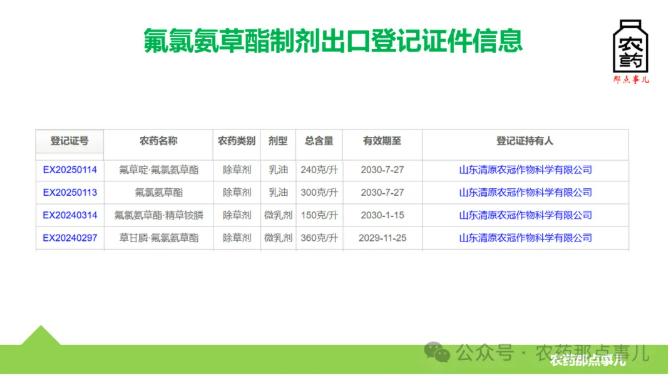This screenshot has height=376, width=668.
Task: Select pesticide name 氟氯氨草酯·精草铵膦
Action: pyautogui.click(x=158, y=215)
